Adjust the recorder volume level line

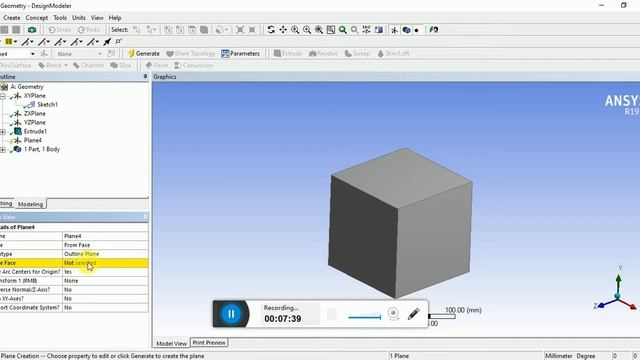coord(364,317)
